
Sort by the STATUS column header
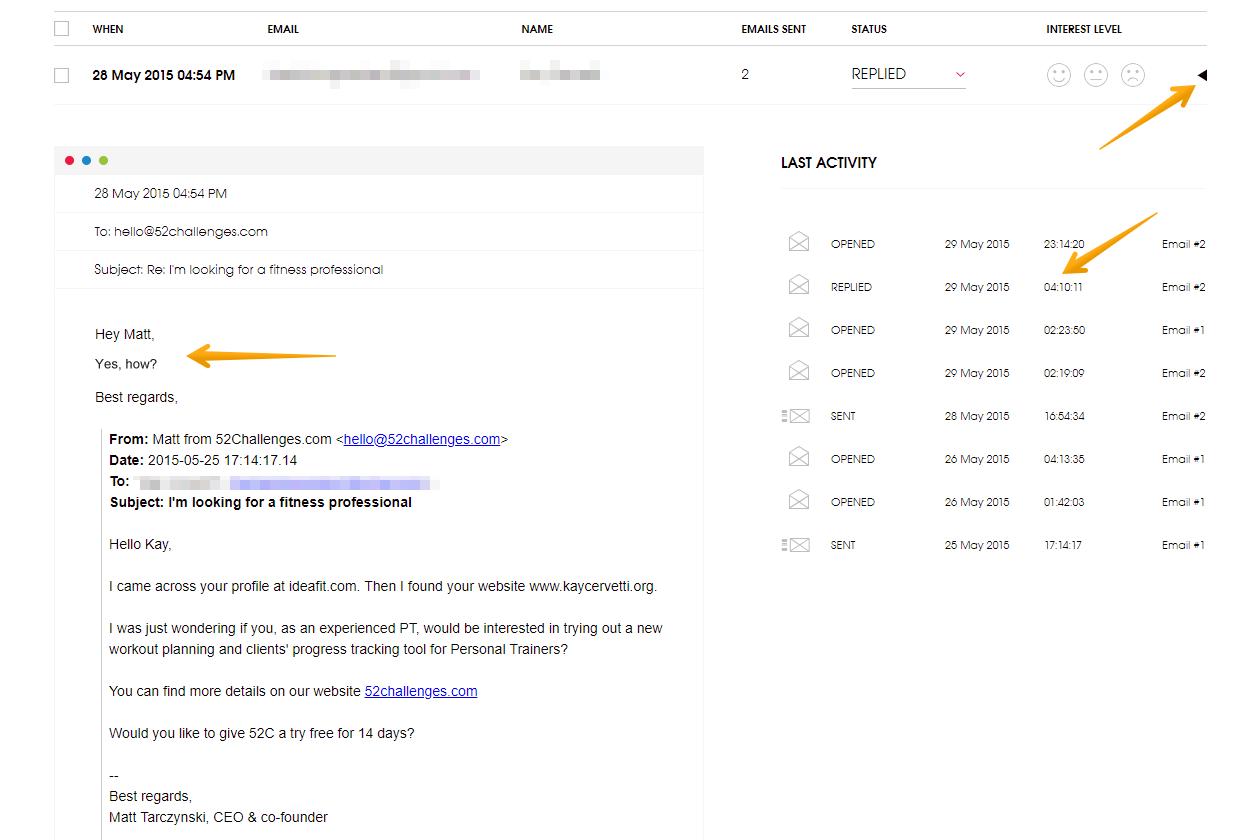pyautogui.click(x=869, y=29)
